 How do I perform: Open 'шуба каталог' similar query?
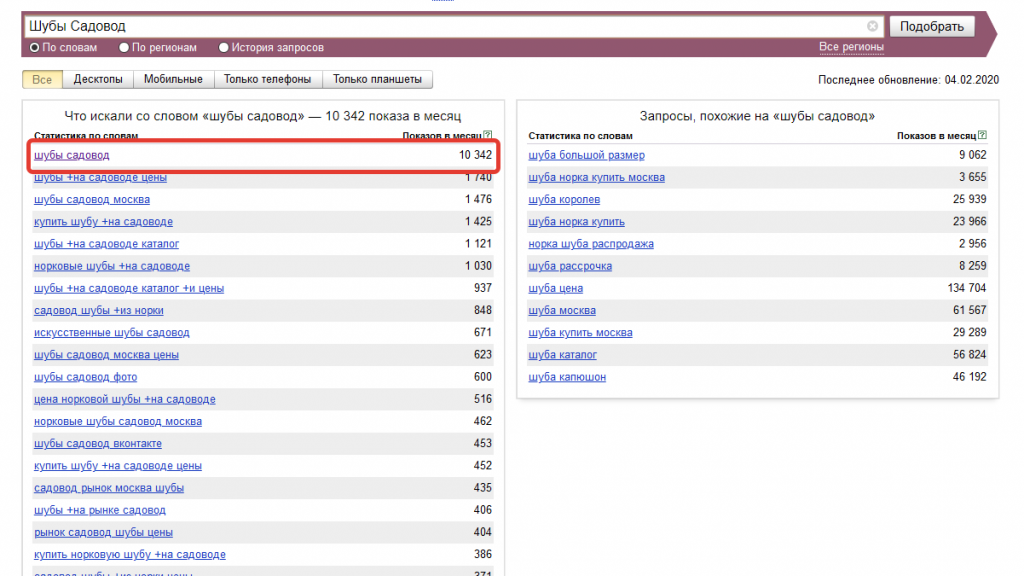(x=562, y=355)
